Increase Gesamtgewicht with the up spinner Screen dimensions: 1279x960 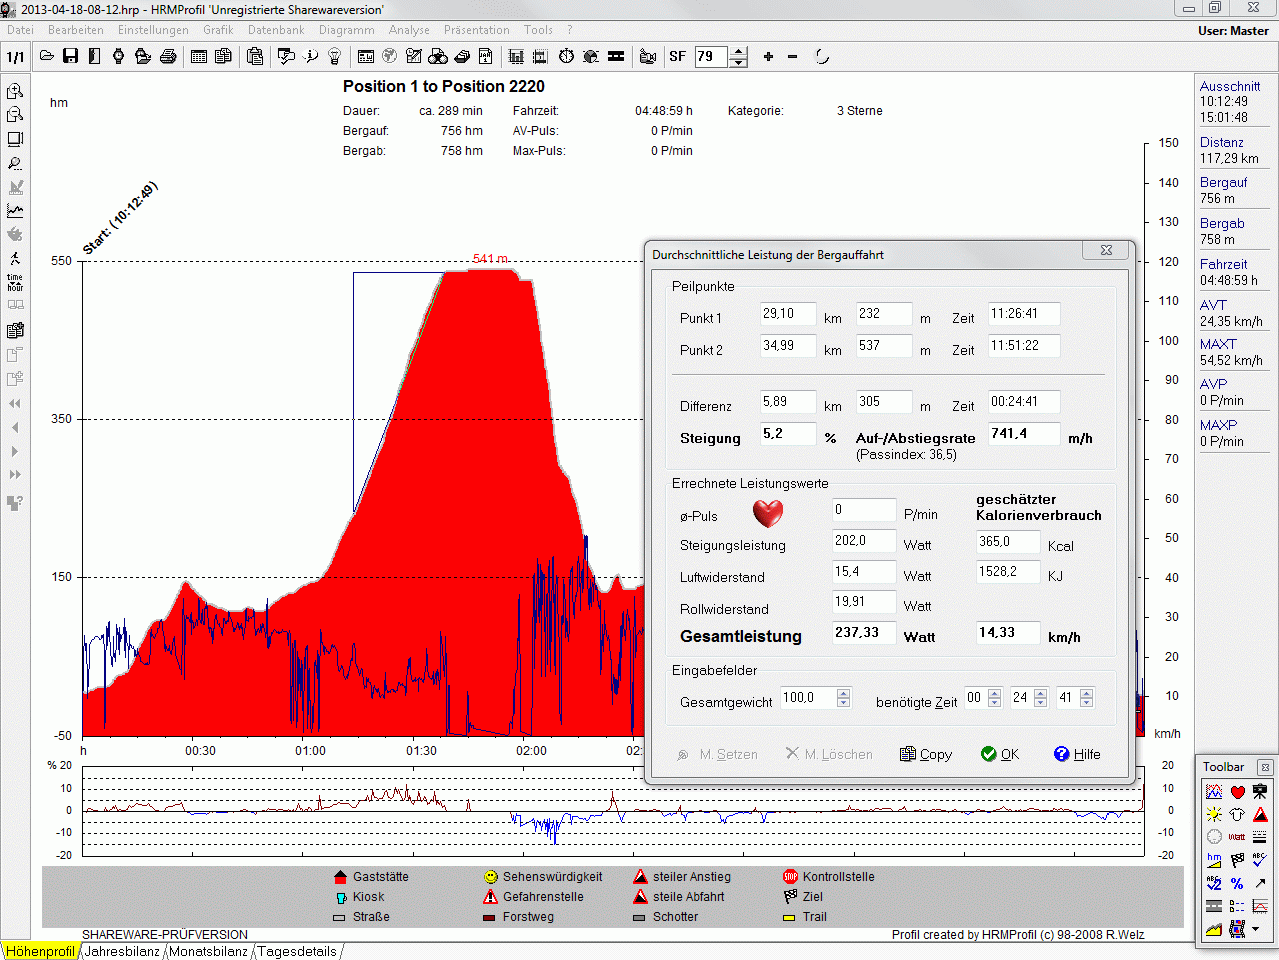[843, 693]
